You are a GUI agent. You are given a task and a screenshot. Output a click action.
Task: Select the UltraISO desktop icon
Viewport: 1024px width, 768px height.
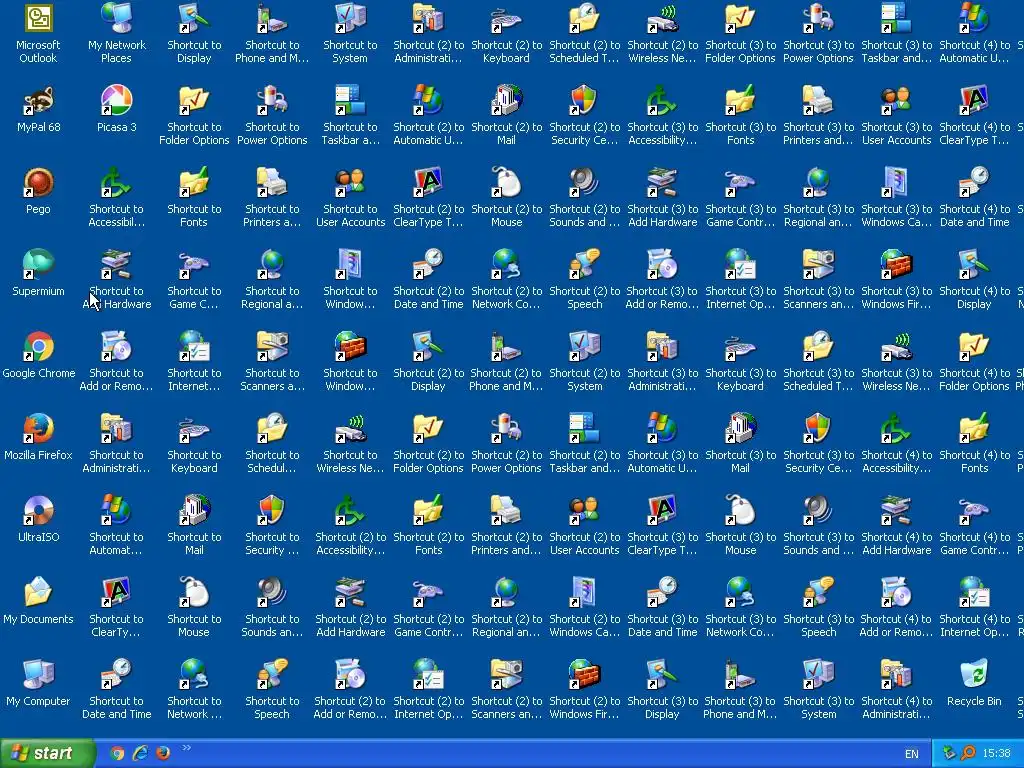(38, 519)
